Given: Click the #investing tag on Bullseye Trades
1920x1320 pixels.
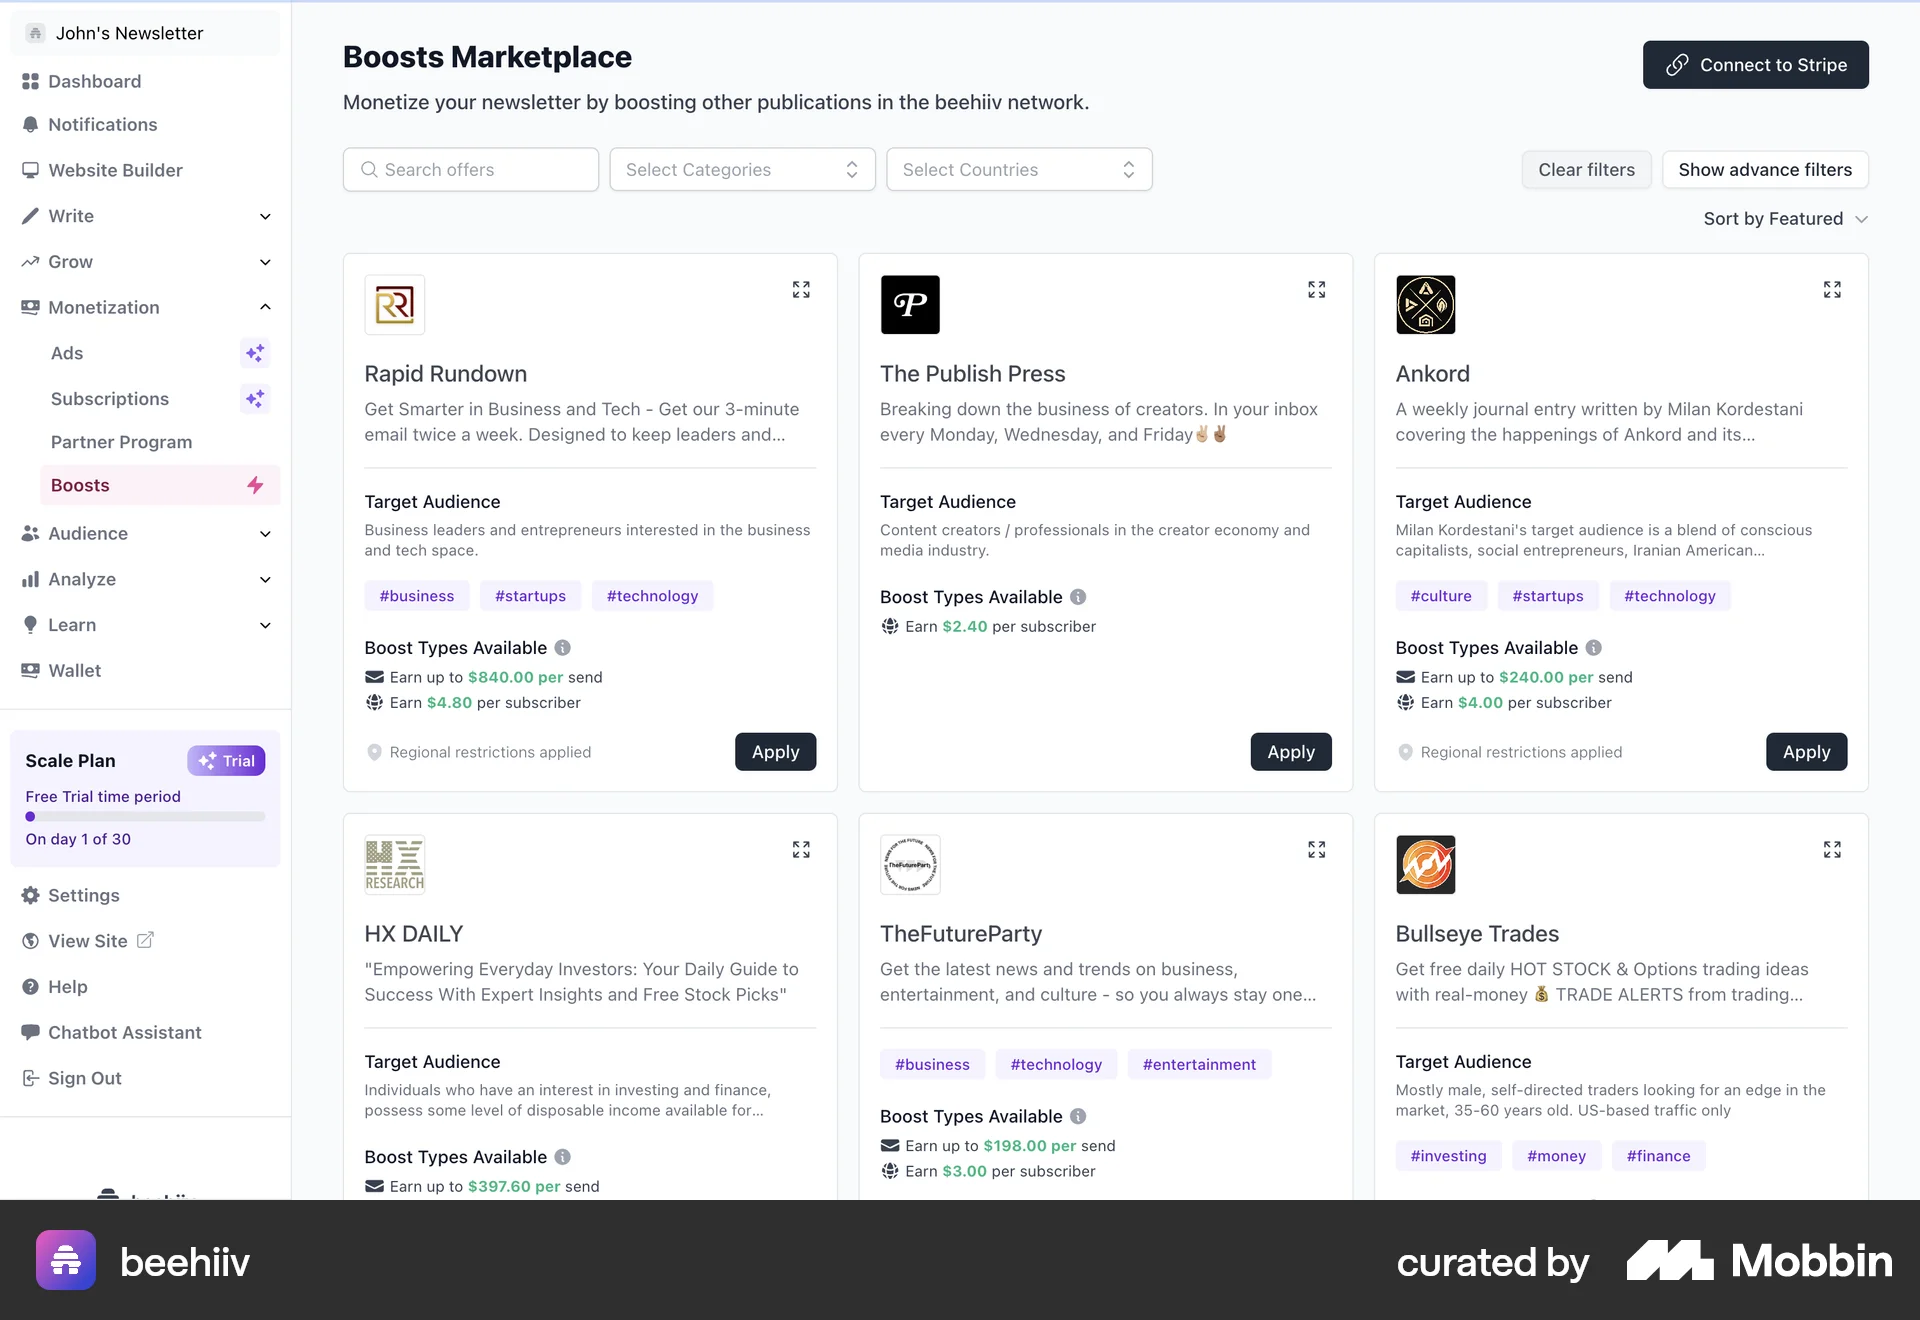Looking at the screenshot, I should (1448, 1156).
